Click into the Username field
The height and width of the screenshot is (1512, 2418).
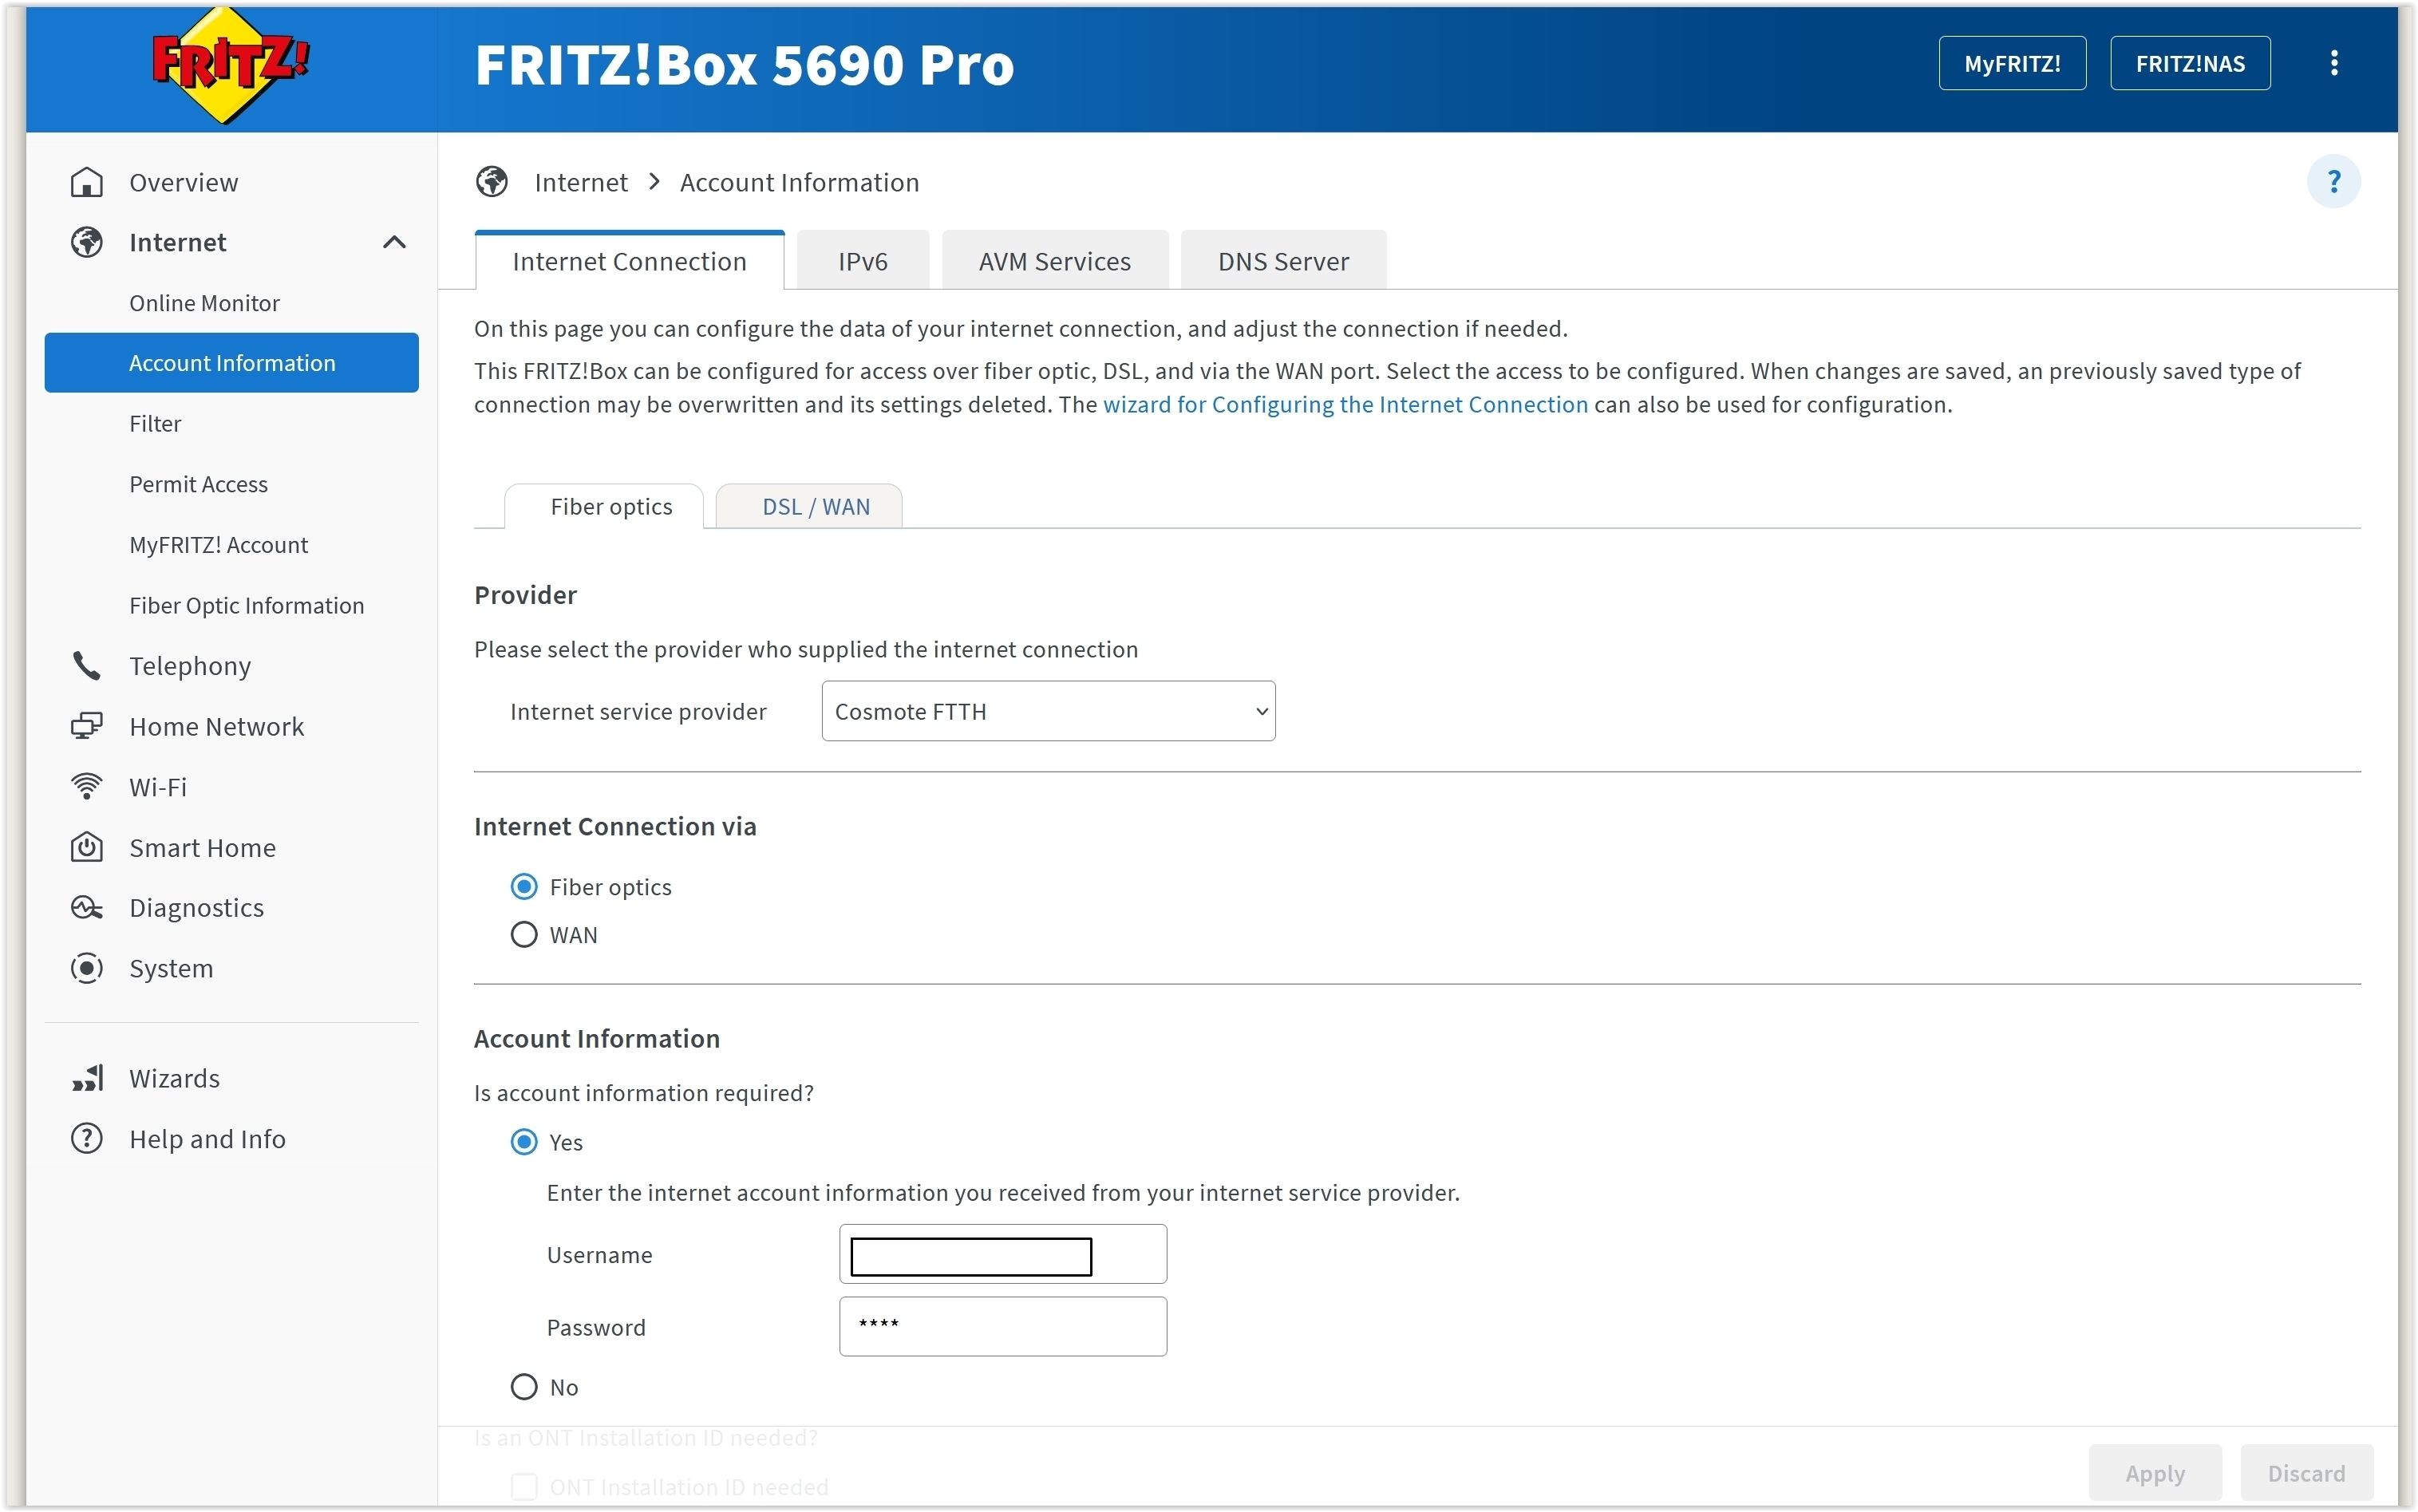[1002, 1254]
